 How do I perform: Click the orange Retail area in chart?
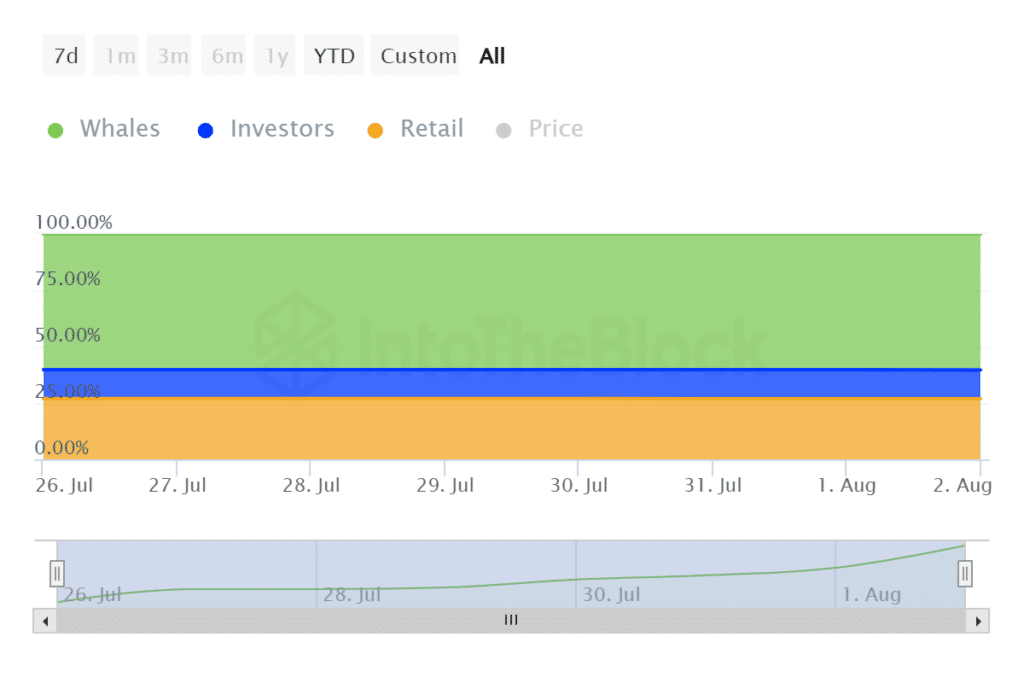511,428
